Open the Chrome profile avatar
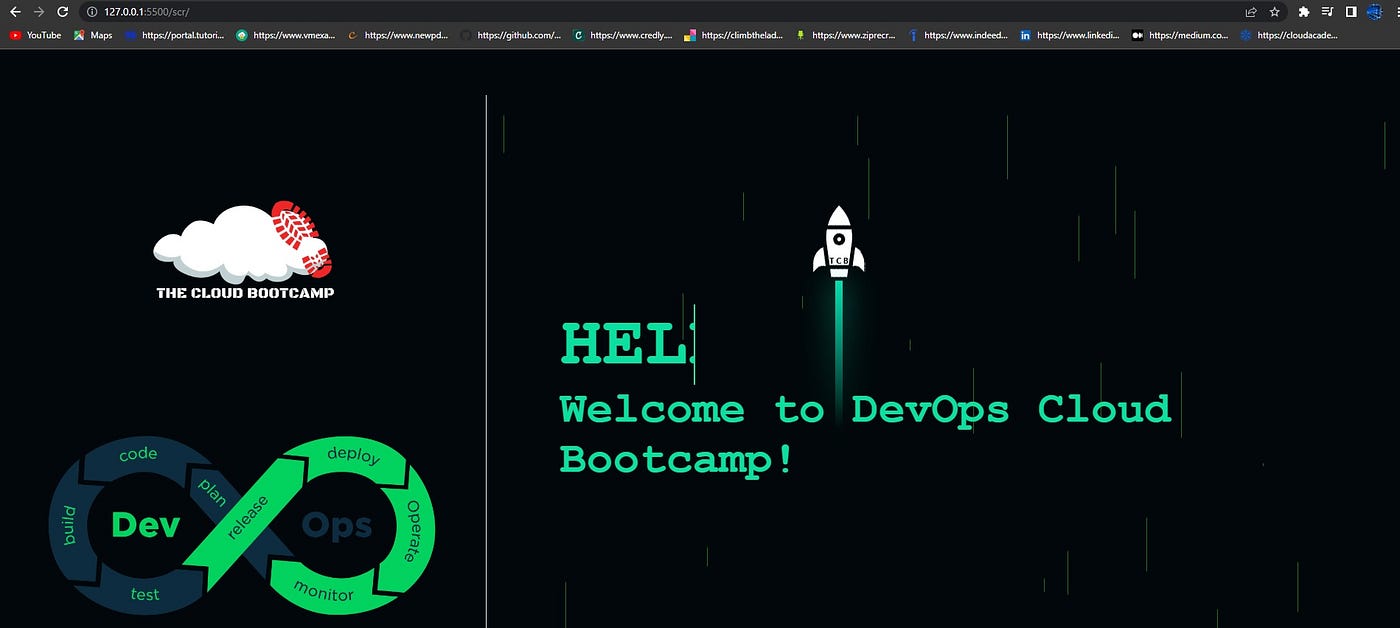The width and height of the screenshot is (1400, 628). pos(1374,12)
